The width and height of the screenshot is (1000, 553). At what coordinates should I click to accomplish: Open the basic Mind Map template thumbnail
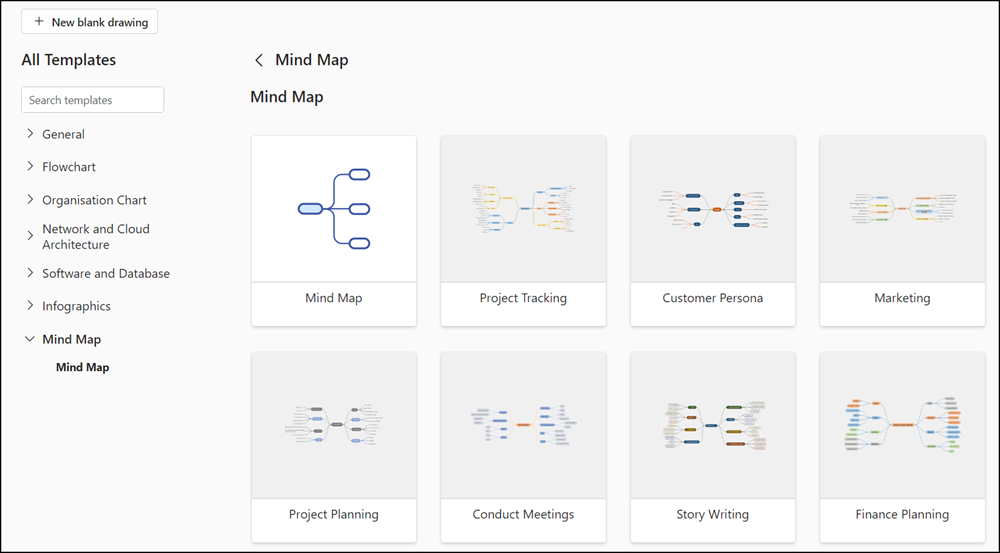click(x=334, y=209)
